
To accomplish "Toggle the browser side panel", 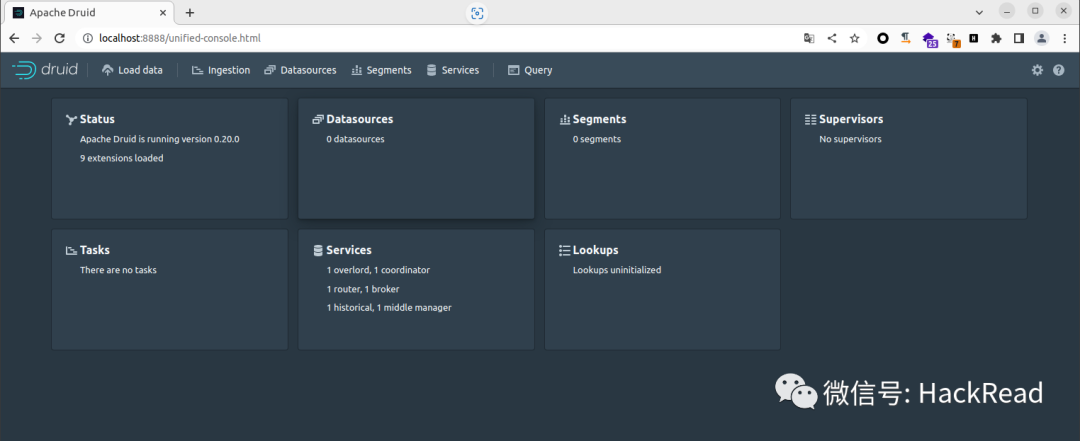I will coord(1019,39).
